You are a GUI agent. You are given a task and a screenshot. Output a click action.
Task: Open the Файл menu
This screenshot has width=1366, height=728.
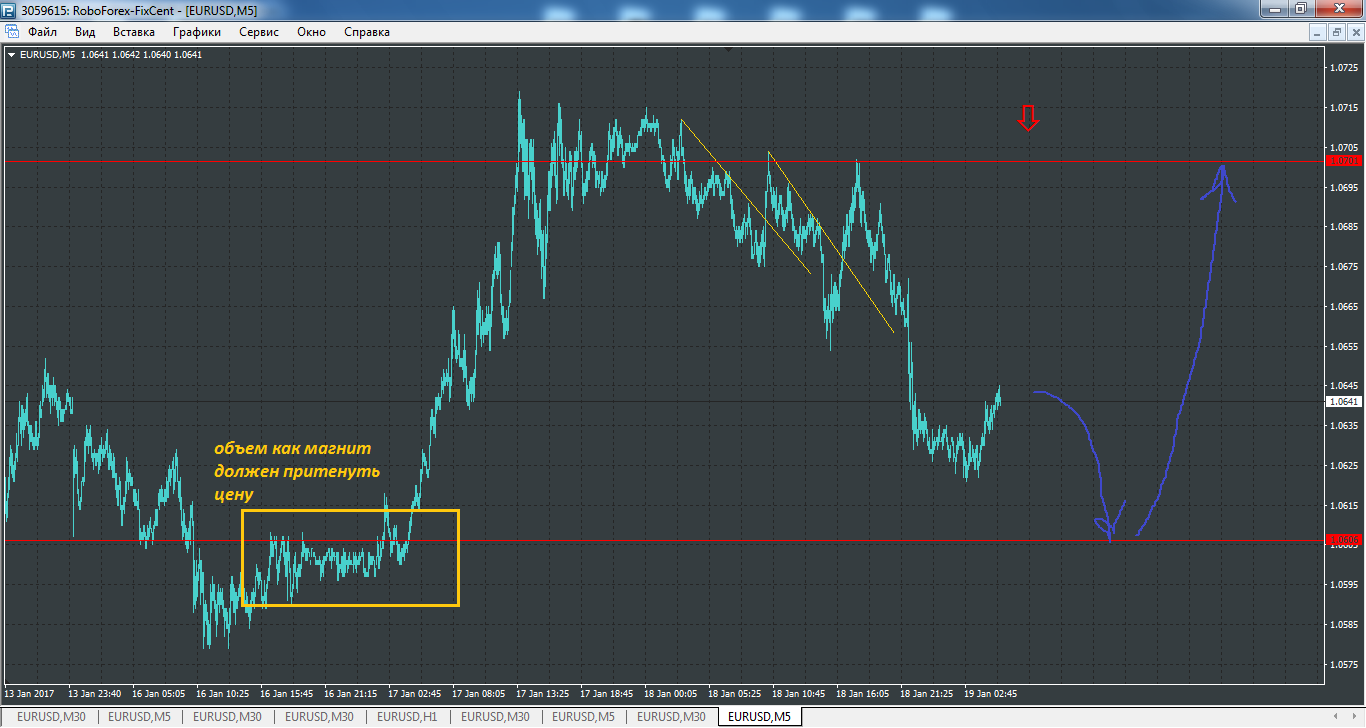click(x=42, y=32)
